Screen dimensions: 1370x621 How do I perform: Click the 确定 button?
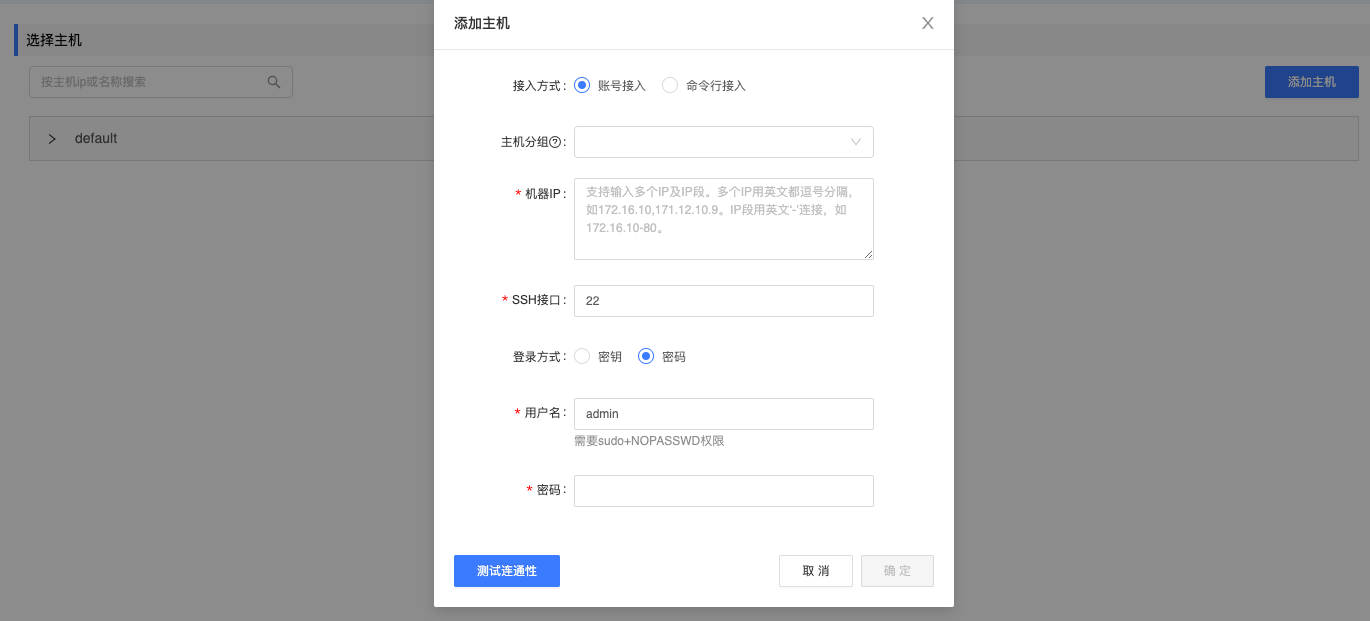point(896,571)
